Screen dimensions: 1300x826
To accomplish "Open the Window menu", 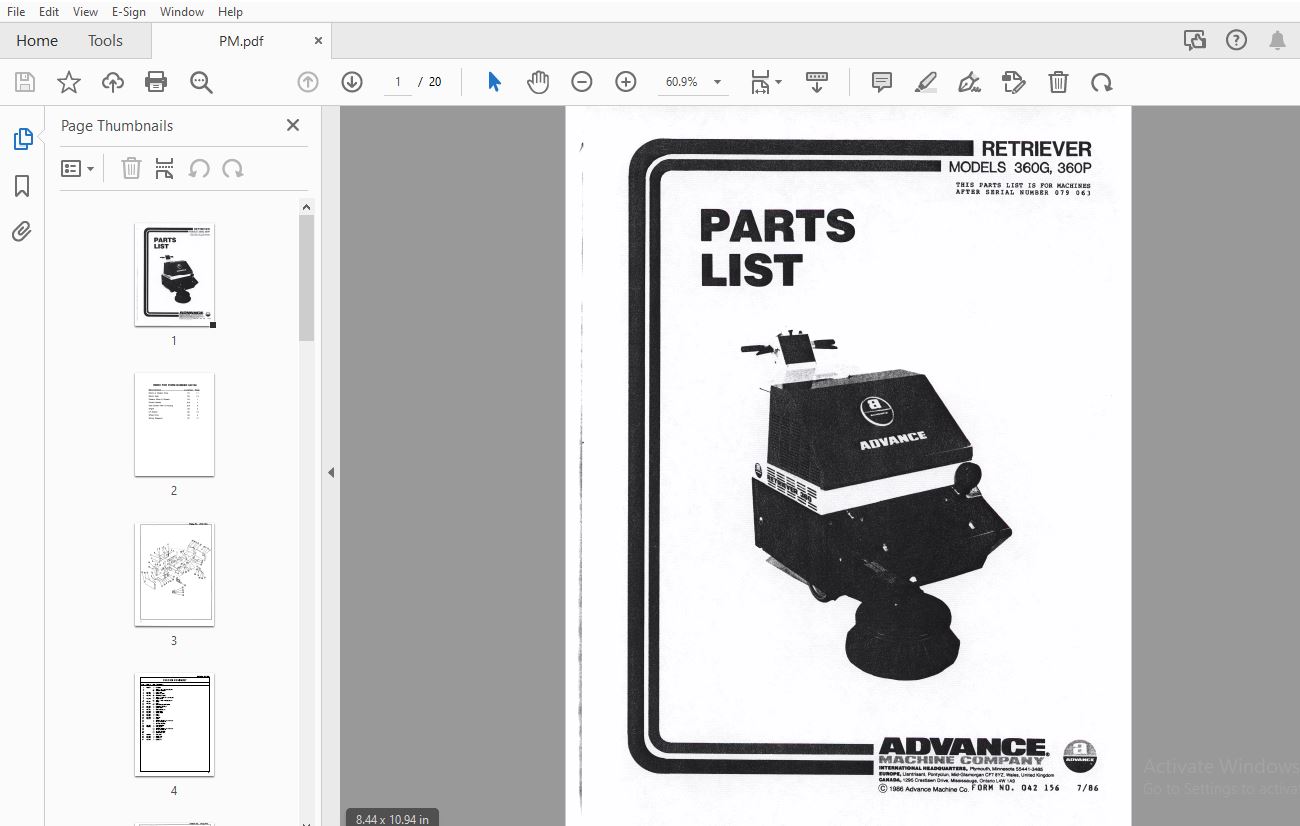I will (182, 11).
